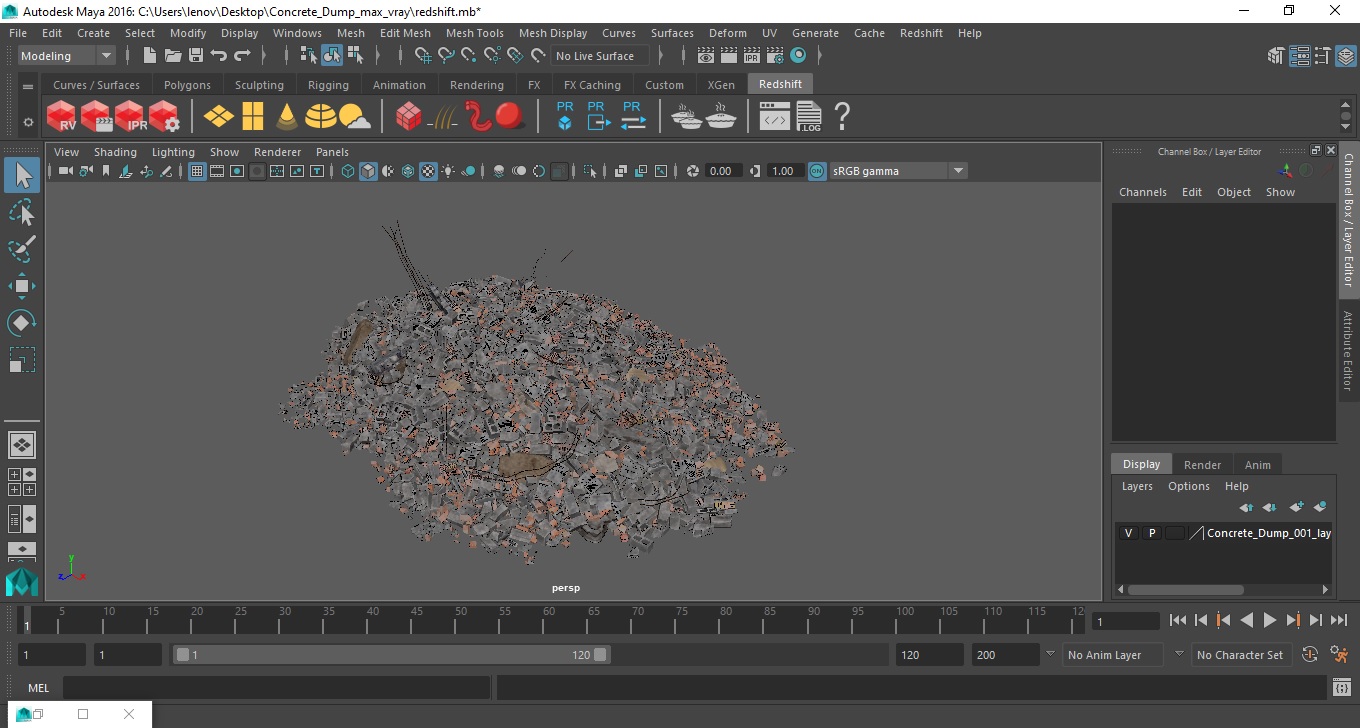Image resolution: width=1360 pixels, height=728 pixels.
Task: Step to next key button
Action: [x=1293, y=621]
